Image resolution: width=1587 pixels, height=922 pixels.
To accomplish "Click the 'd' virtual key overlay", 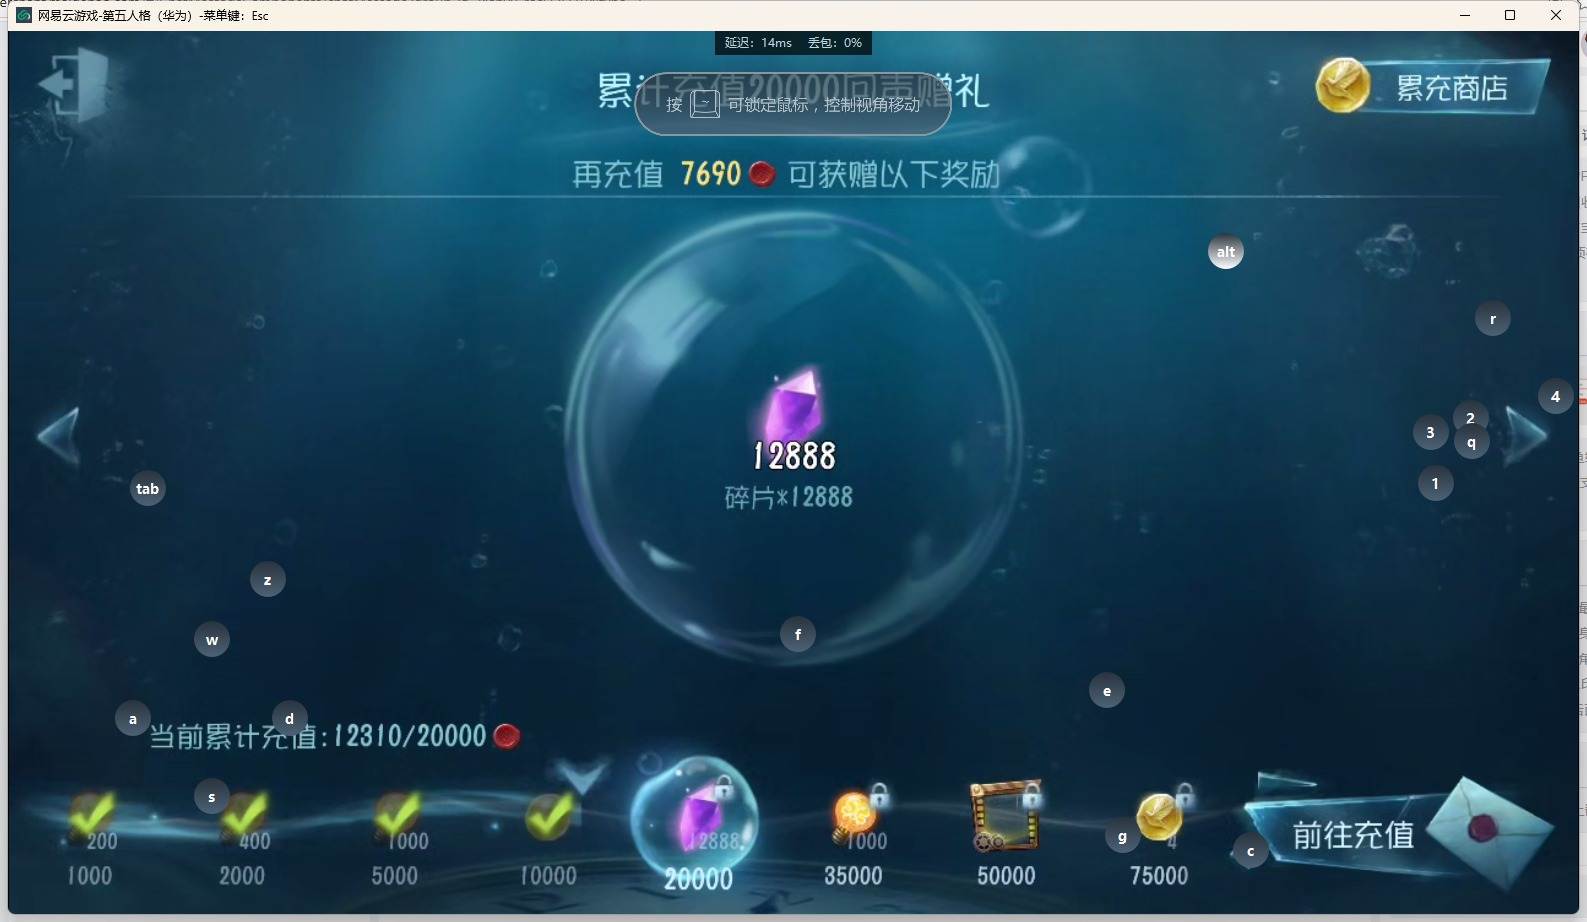I will [290, 719].
